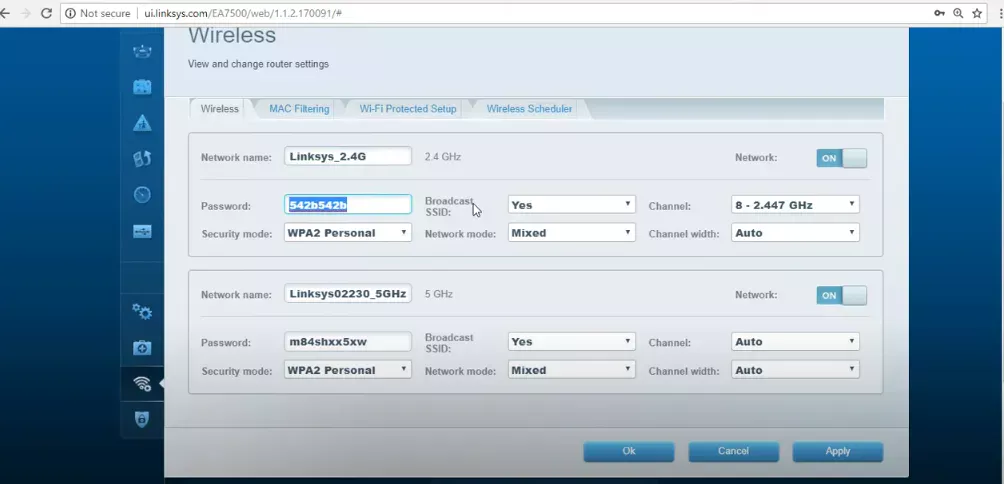Open External Storage USB icon
The height and width of the screenshot is (484, 1004).
click(142, 231)
